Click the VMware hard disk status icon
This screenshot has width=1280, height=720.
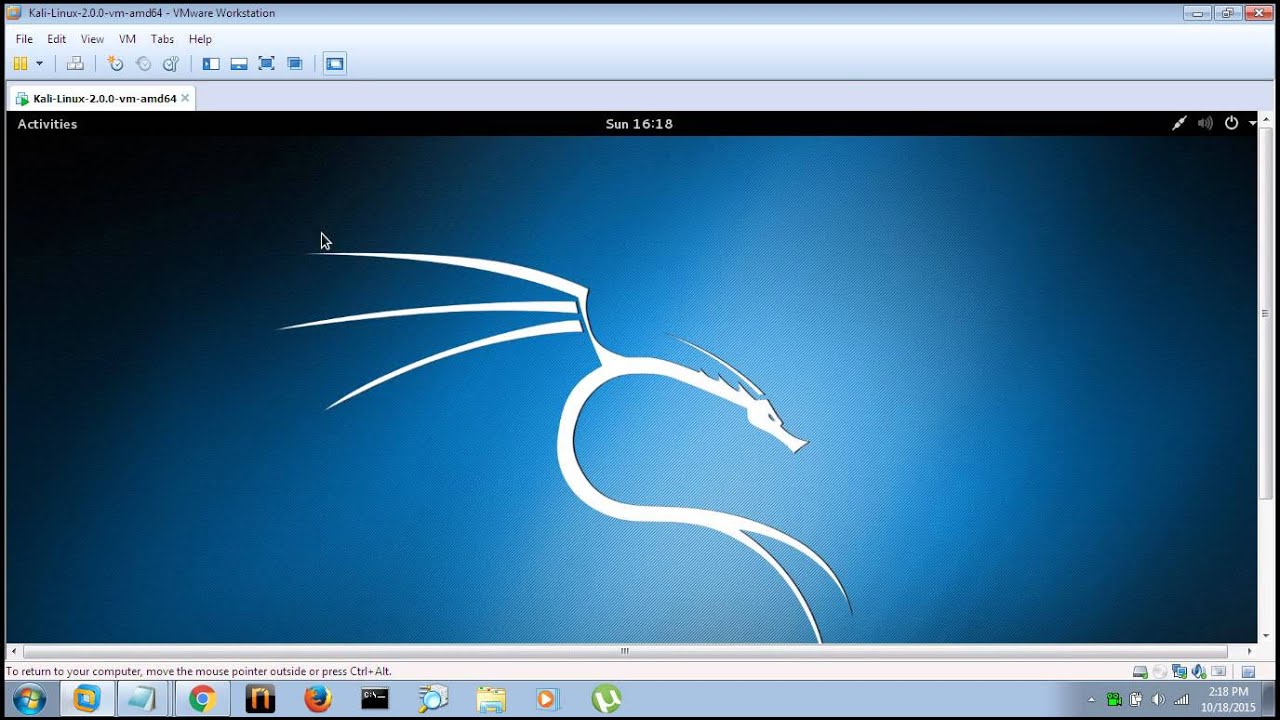tap(1140, 672)
